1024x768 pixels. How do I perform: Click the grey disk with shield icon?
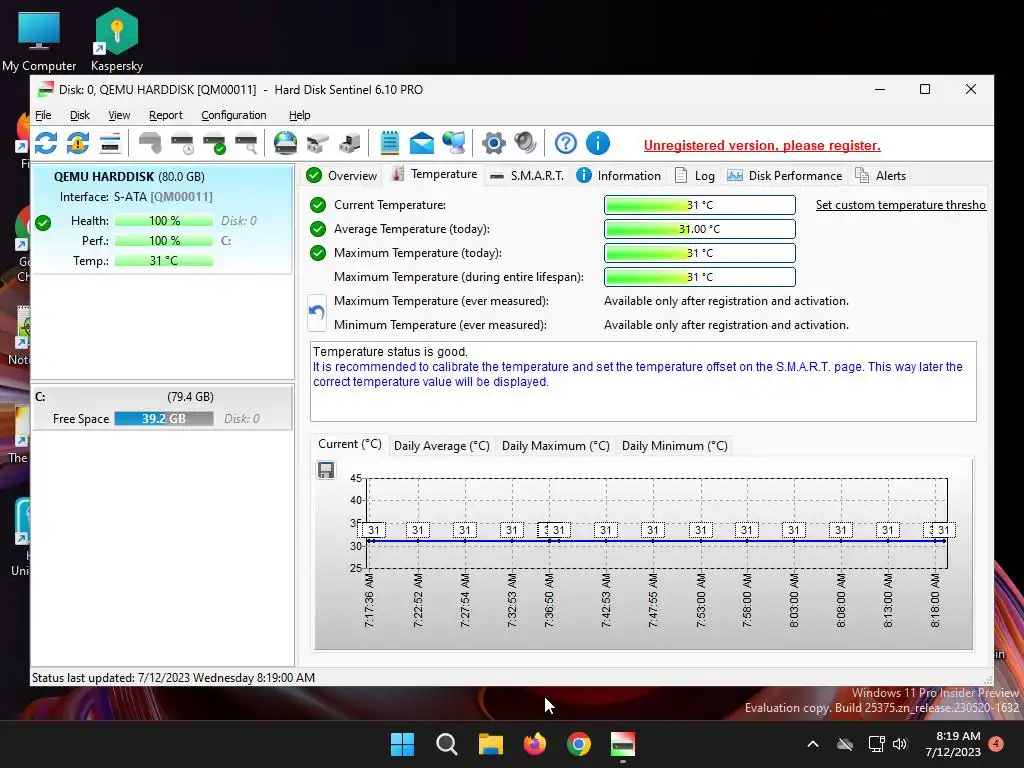(150, 143)
